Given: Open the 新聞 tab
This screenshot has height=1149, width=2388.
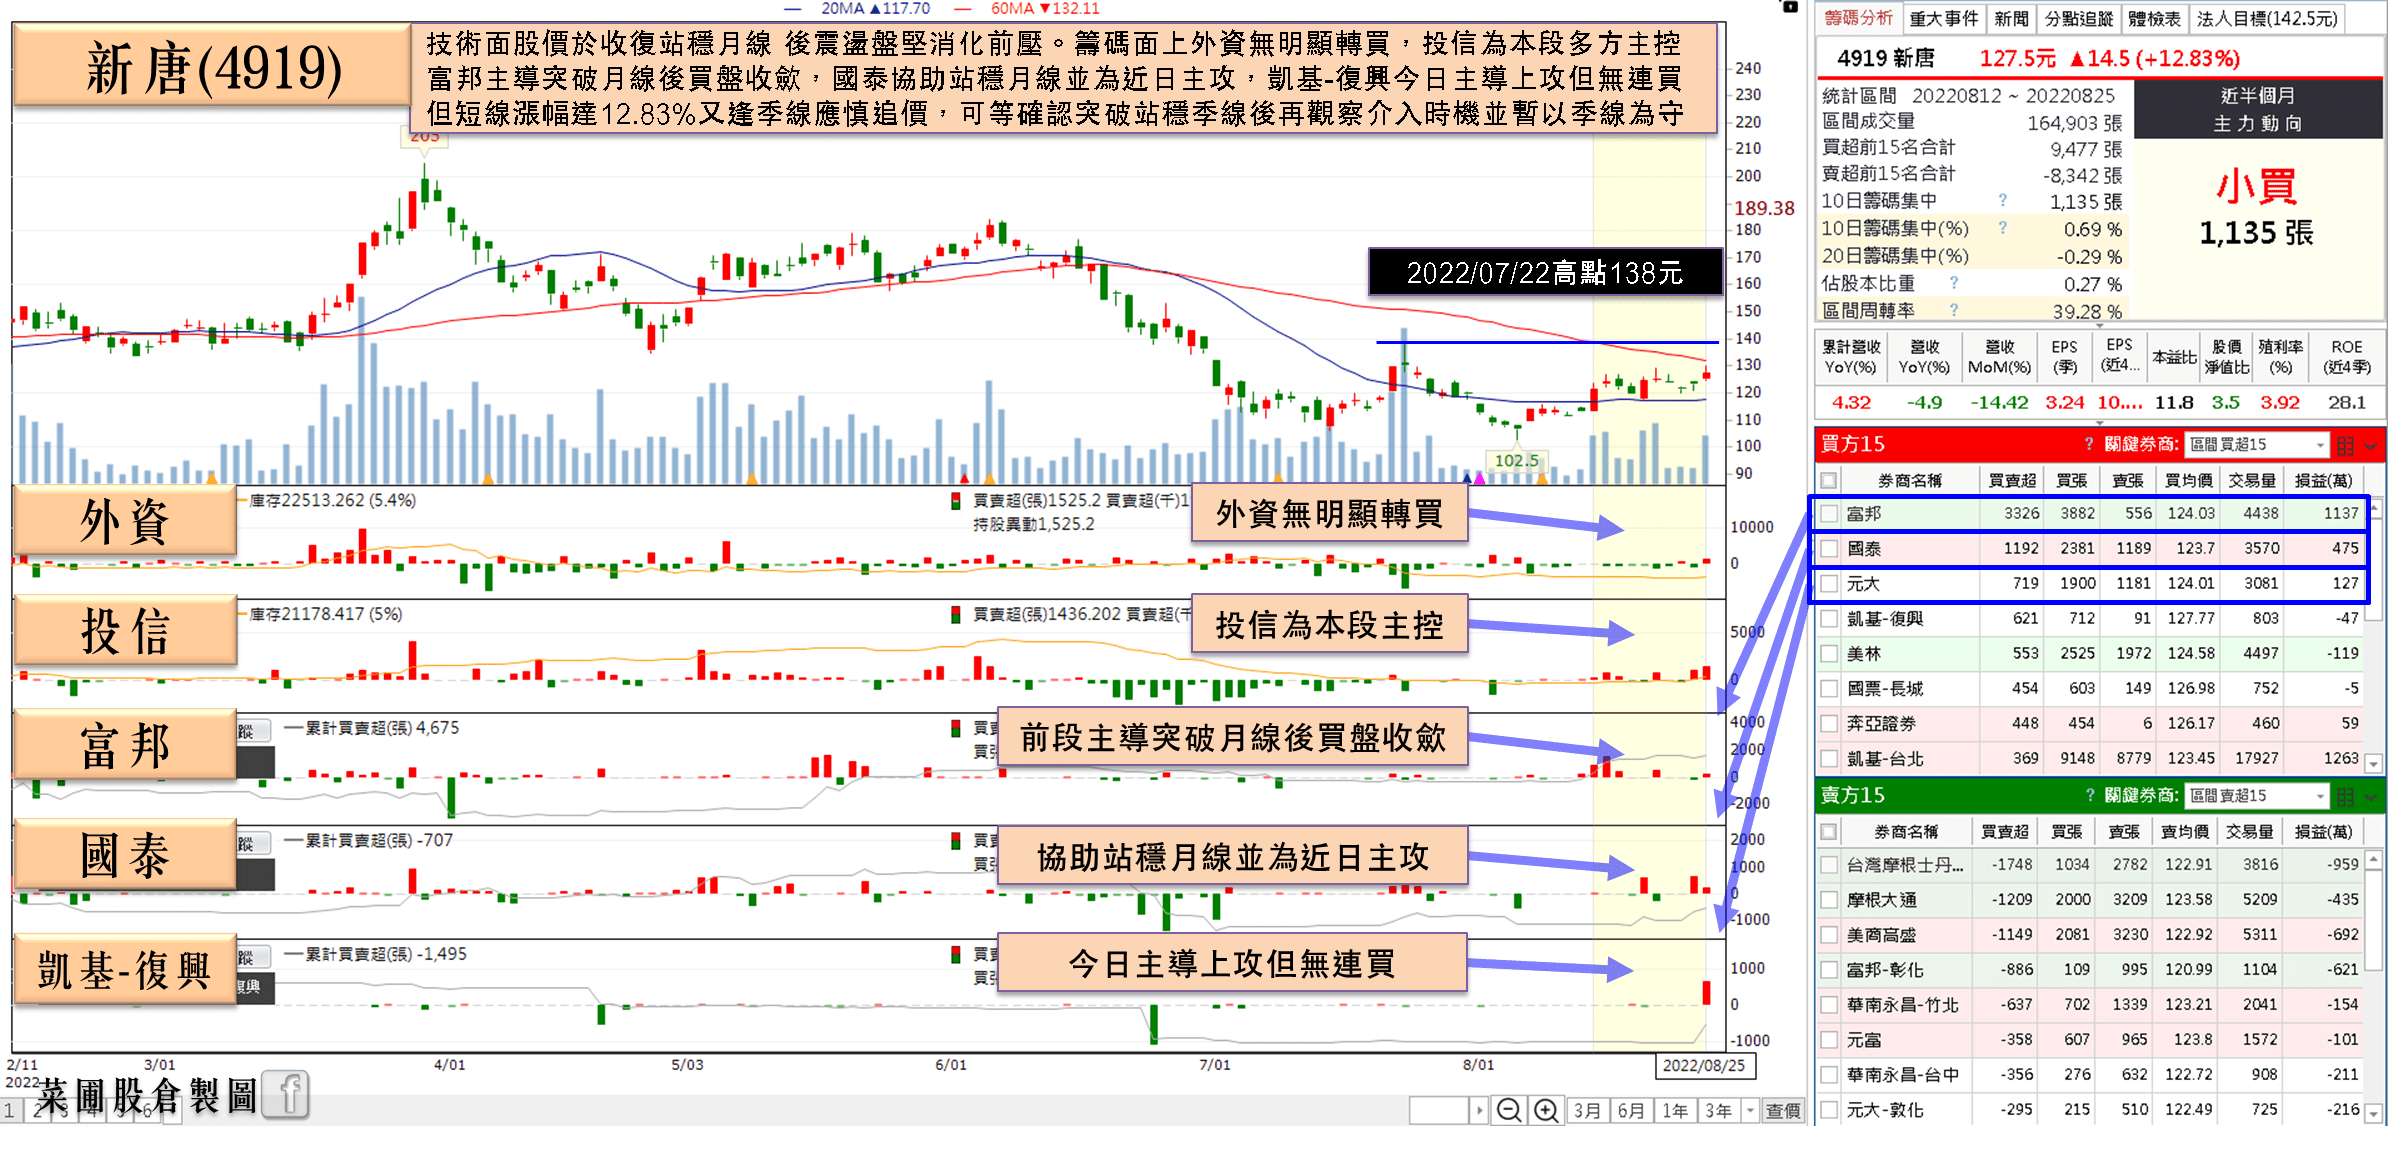Looking at the screenshot, I should click(x=2011, y=18).
